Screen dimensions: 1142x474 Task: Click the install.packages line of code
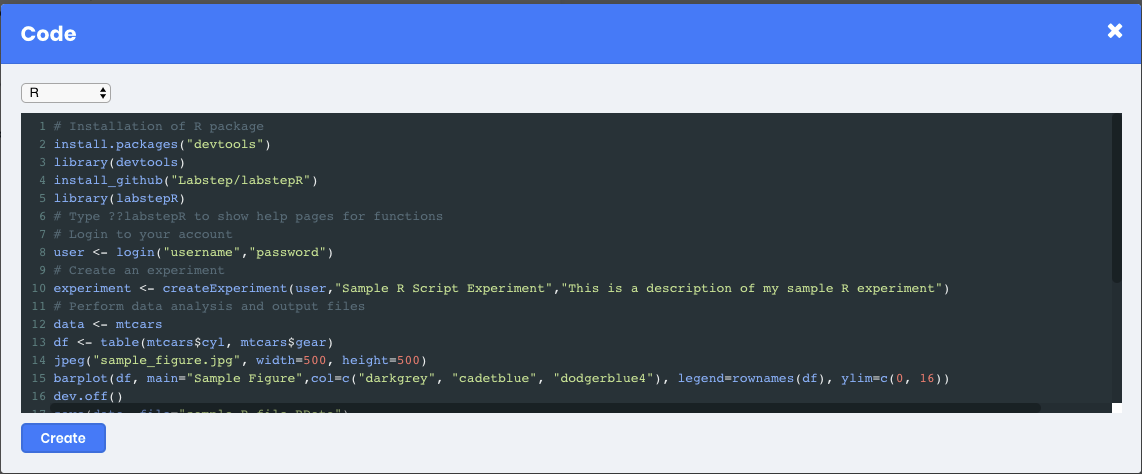(162, 144)
